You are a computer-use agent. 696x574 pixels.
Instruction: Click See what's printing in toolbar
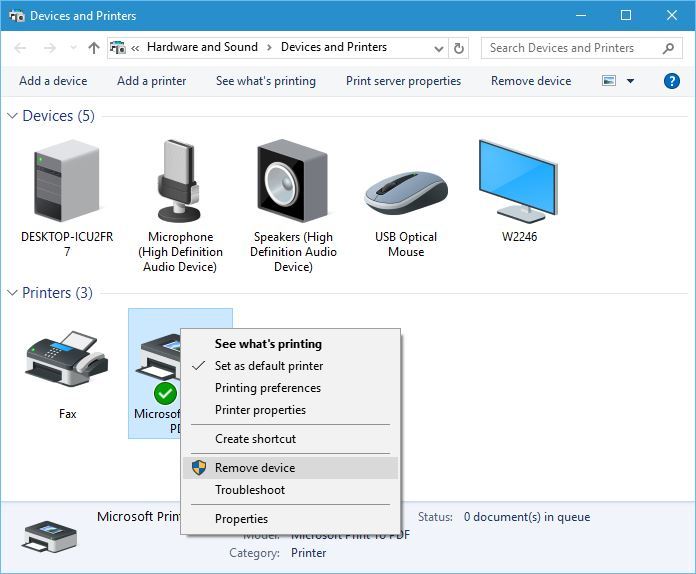265,81
